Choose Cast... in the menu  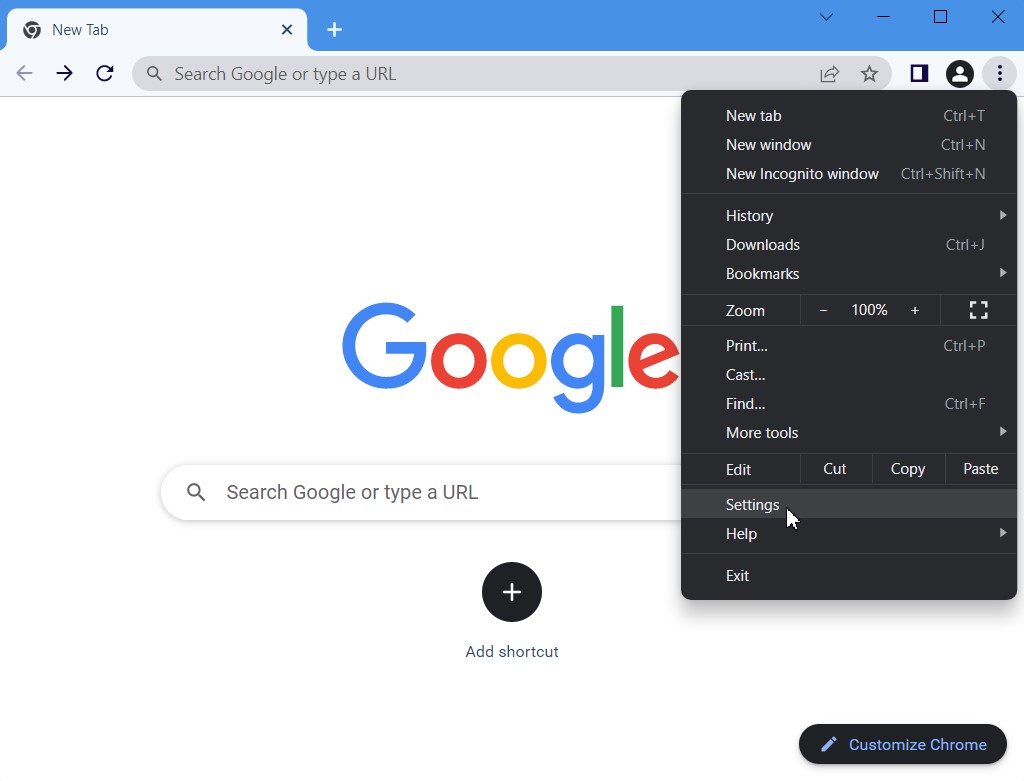[848, 375]
